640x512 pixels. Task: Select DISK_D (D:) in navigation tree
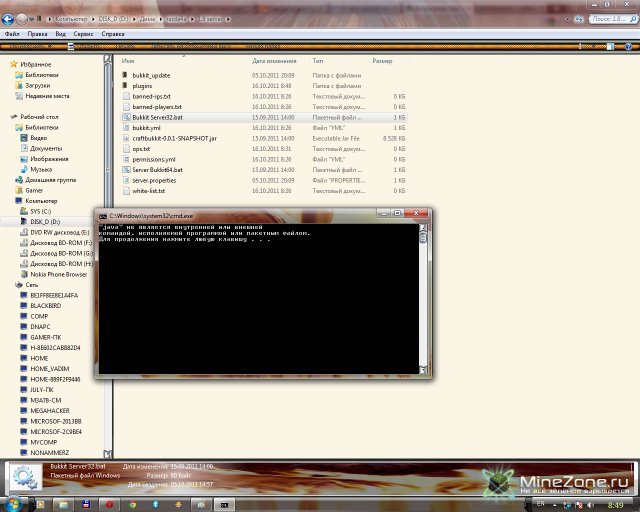point(45,221)
